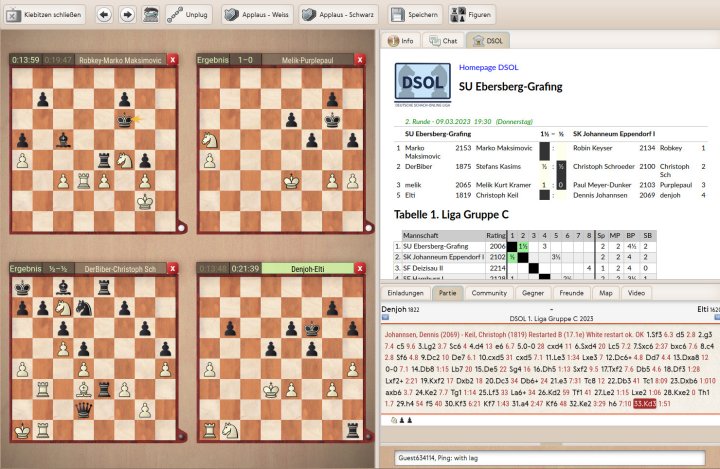Viewport: 720px width, 469px height.
Task: Switch to the Chat tab
Action: point(441,41)
